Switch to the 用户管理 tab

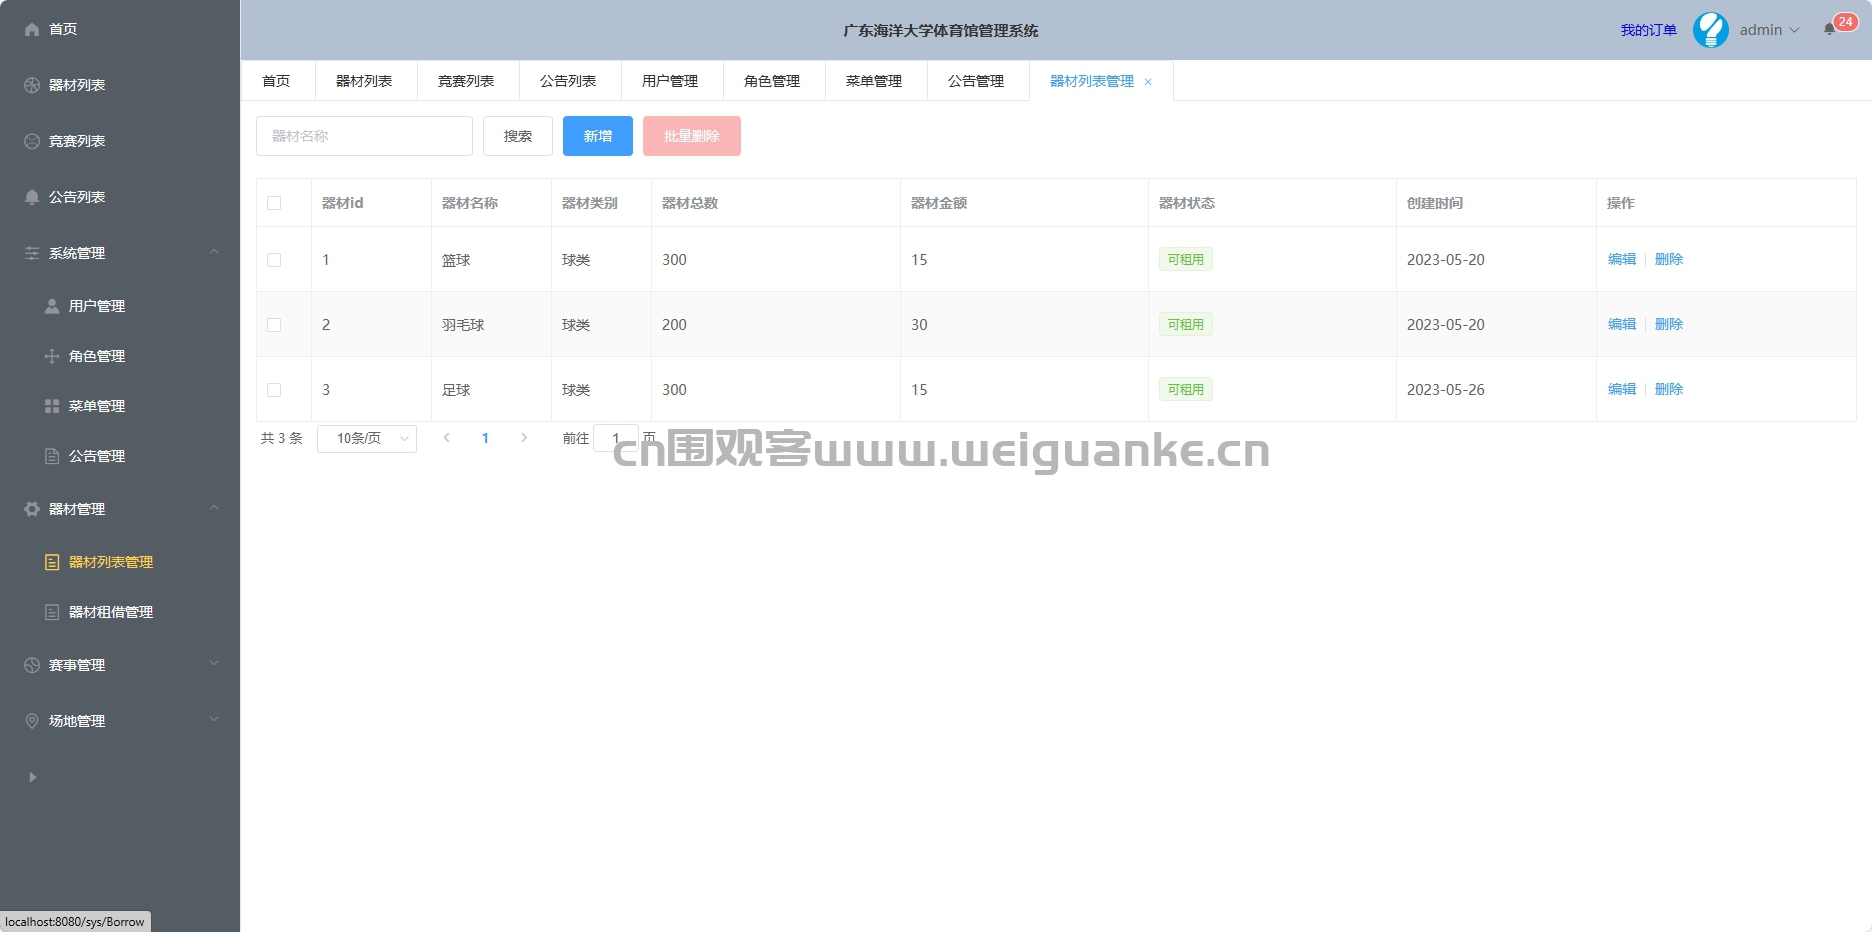[671, 81]
